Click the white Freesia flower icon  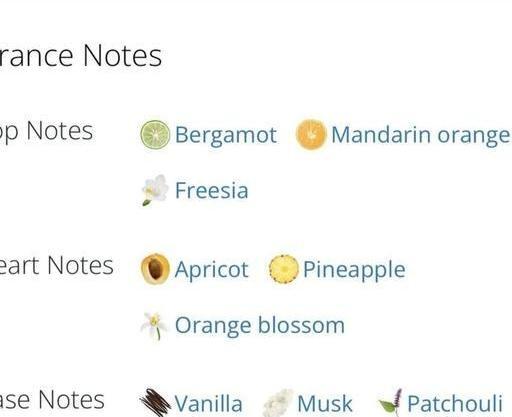tap(154, 190)
